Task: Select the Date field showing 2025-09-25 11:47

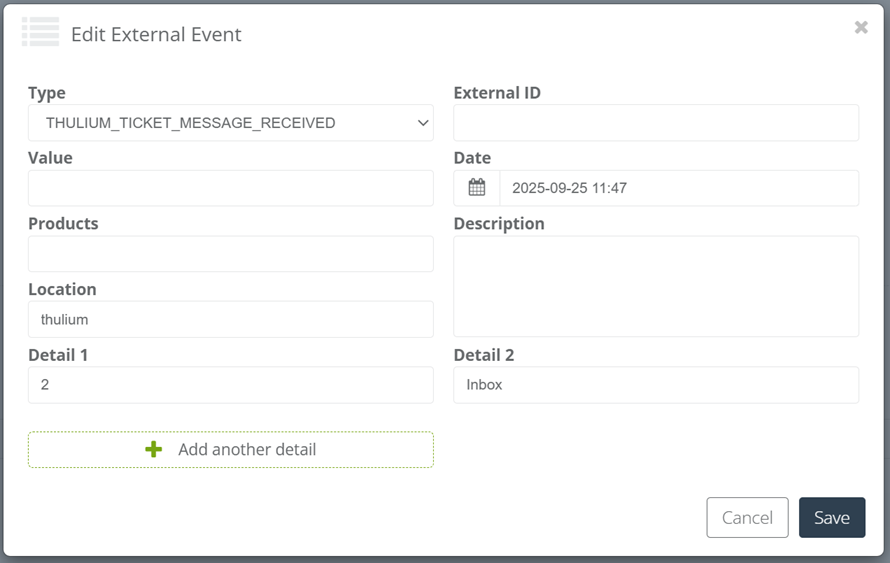Action: click(x=678, y=188)
